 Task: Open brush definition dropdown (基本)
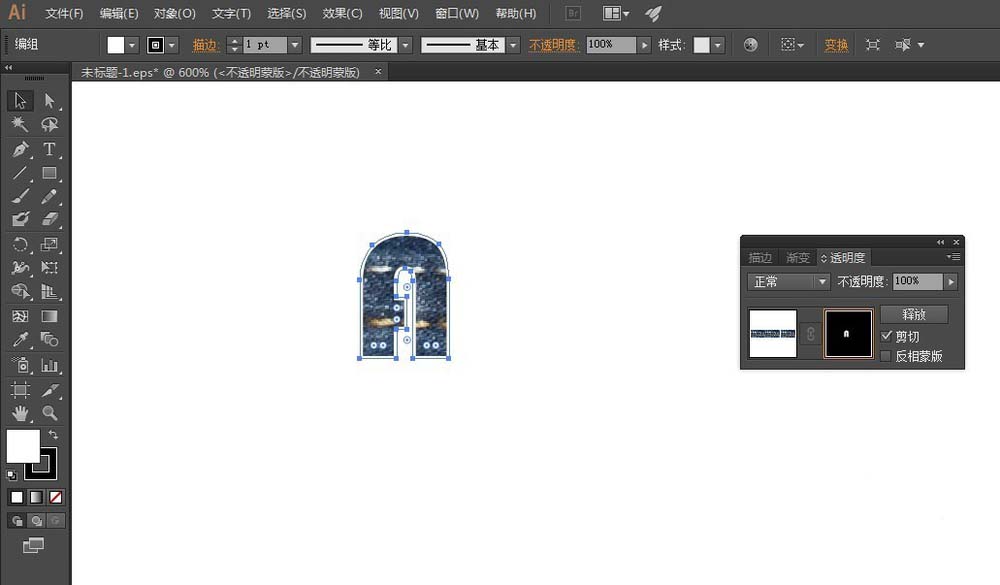[513, 45]
